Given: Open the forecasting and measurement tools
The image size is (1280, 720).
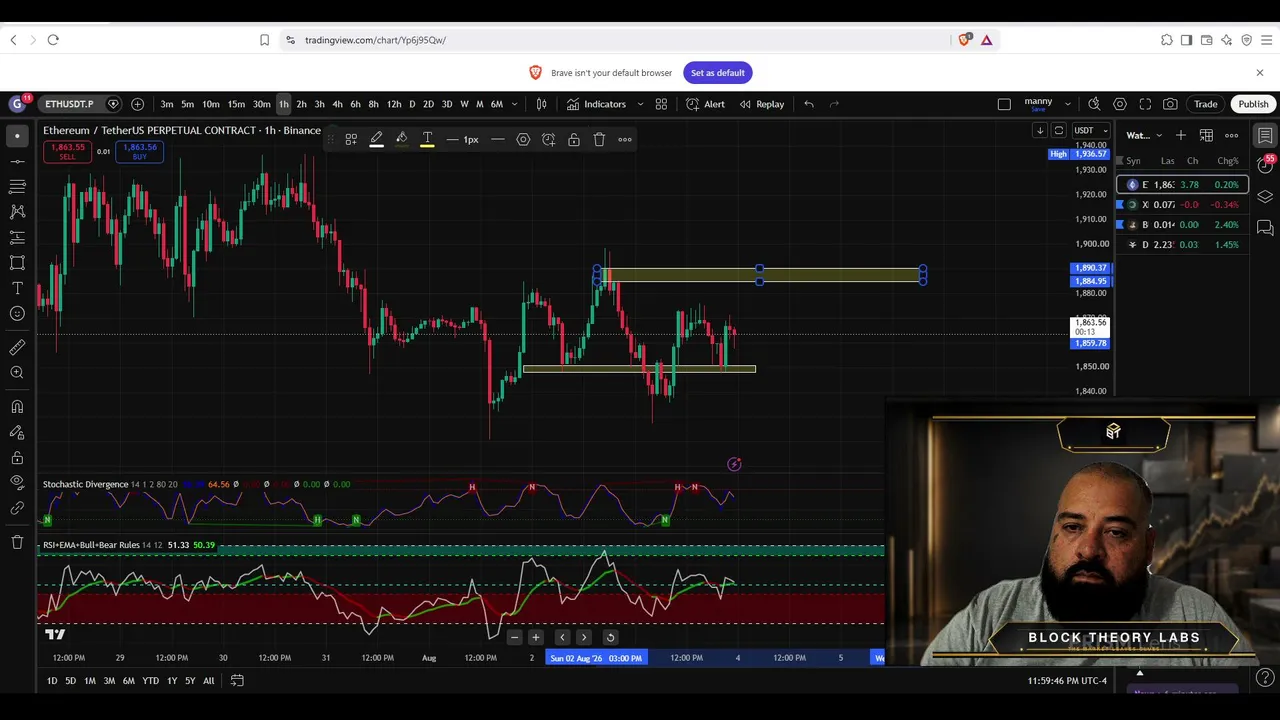Looking at the screenshot, I should tap(17, 238).
